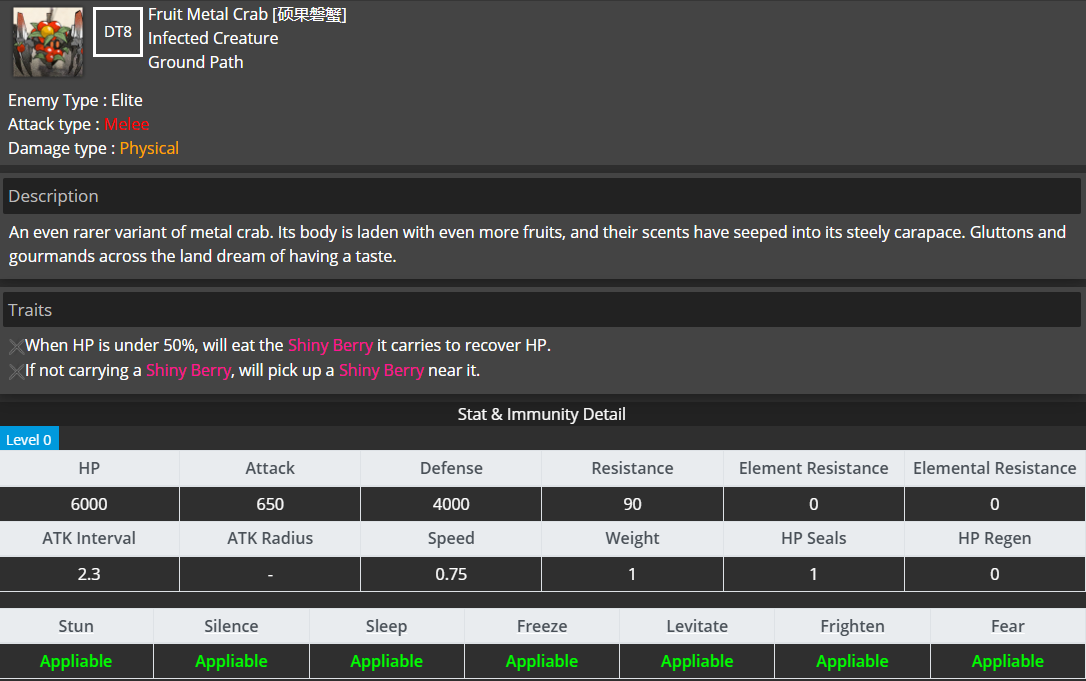Click the DT8 enemy code badge

pyautogui.click(x=118, y=32)
